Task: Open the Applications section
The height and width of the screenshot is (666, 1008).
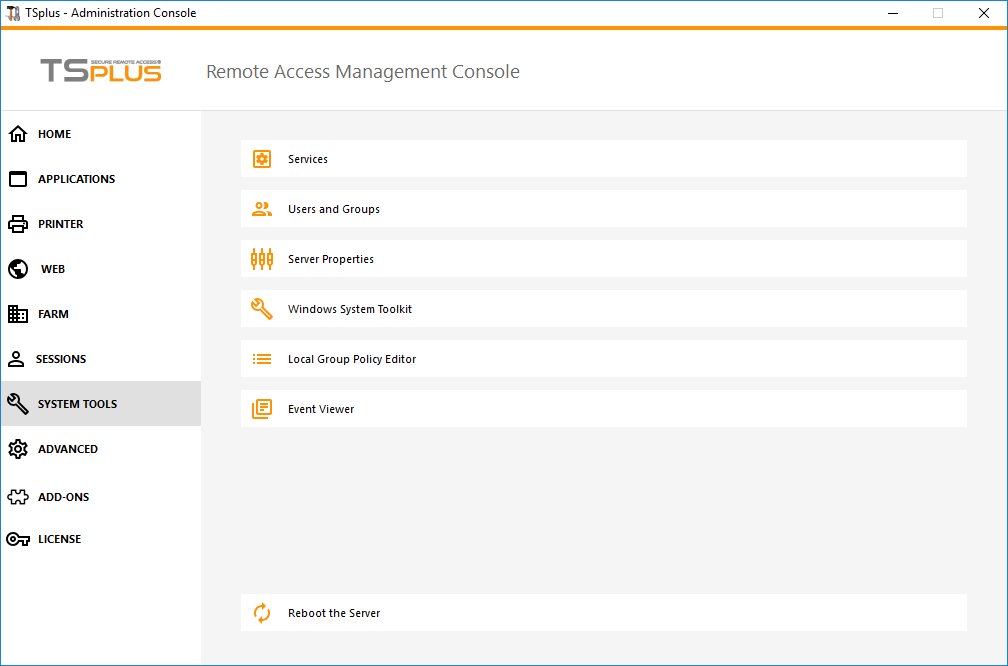Action: (x=76, y=178)
